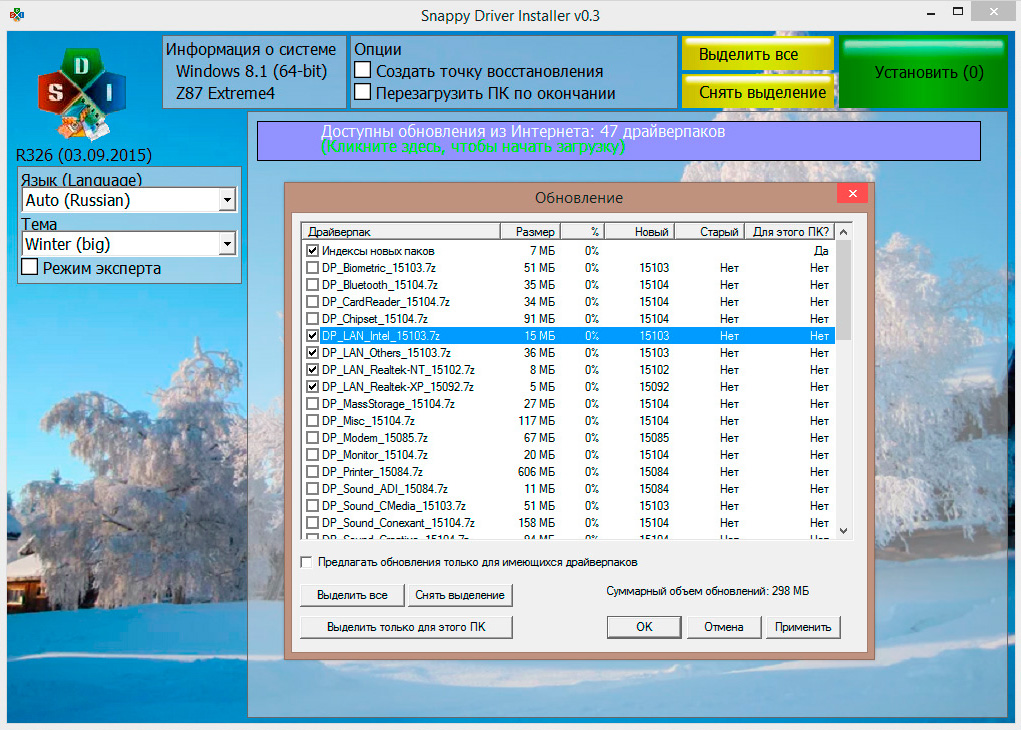Sort by Драйверпак column header
This screenshot has height=730, width=1021.
400,232
